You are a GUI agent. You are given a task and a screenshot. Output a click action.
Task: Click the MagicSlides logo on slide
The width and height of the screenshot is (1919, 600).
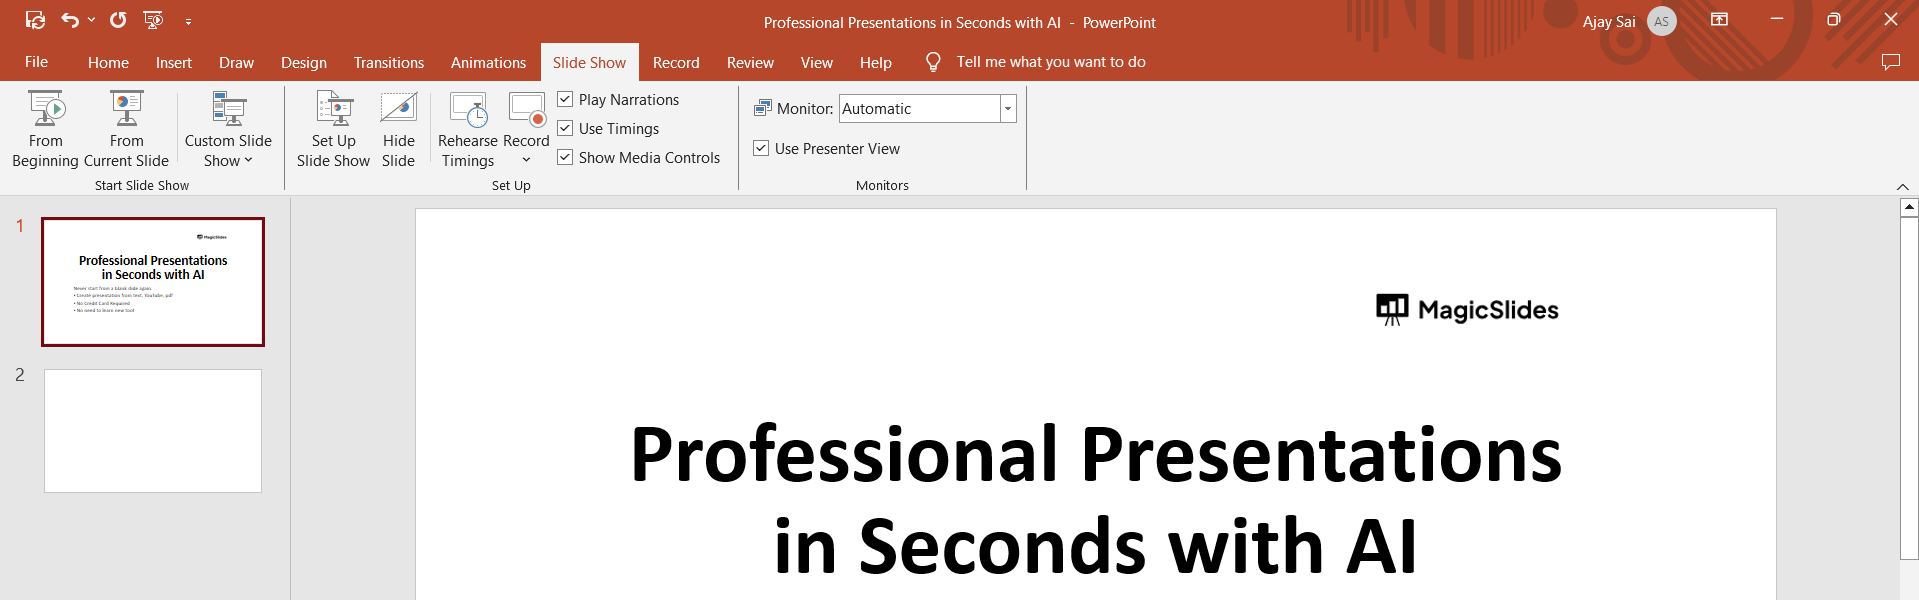tap(1467, 310)
